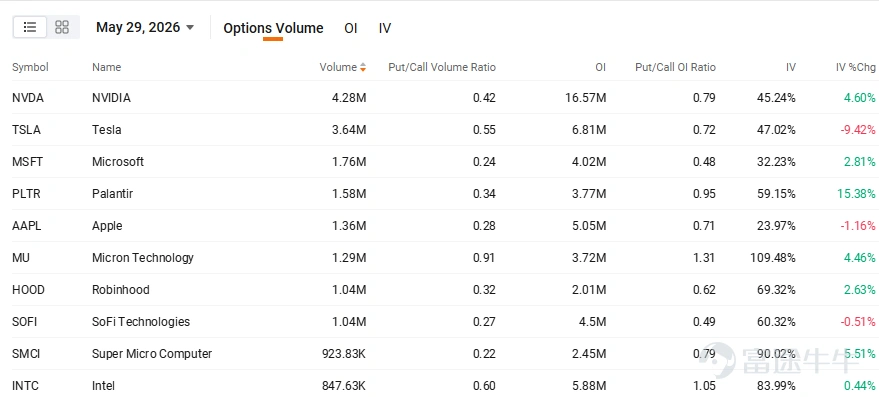The height and width of the screenshot is (397, 879).
Task: Click the Name column header
Action: tap(107, 67)
